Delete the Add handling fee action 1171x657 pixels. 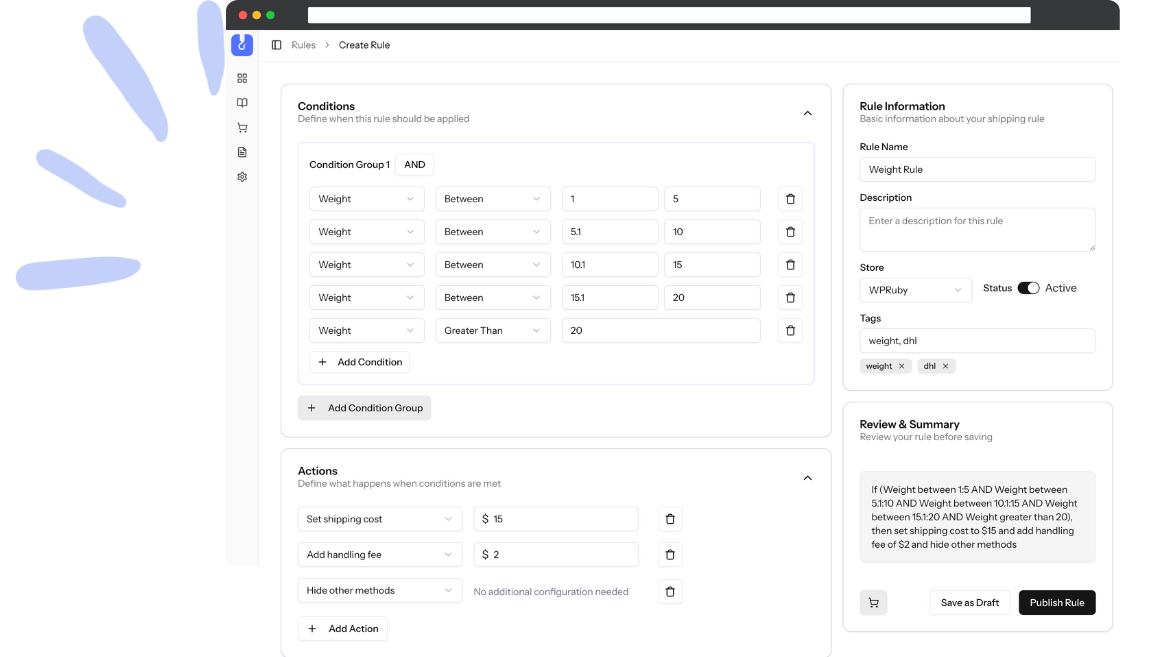[670, 555]
